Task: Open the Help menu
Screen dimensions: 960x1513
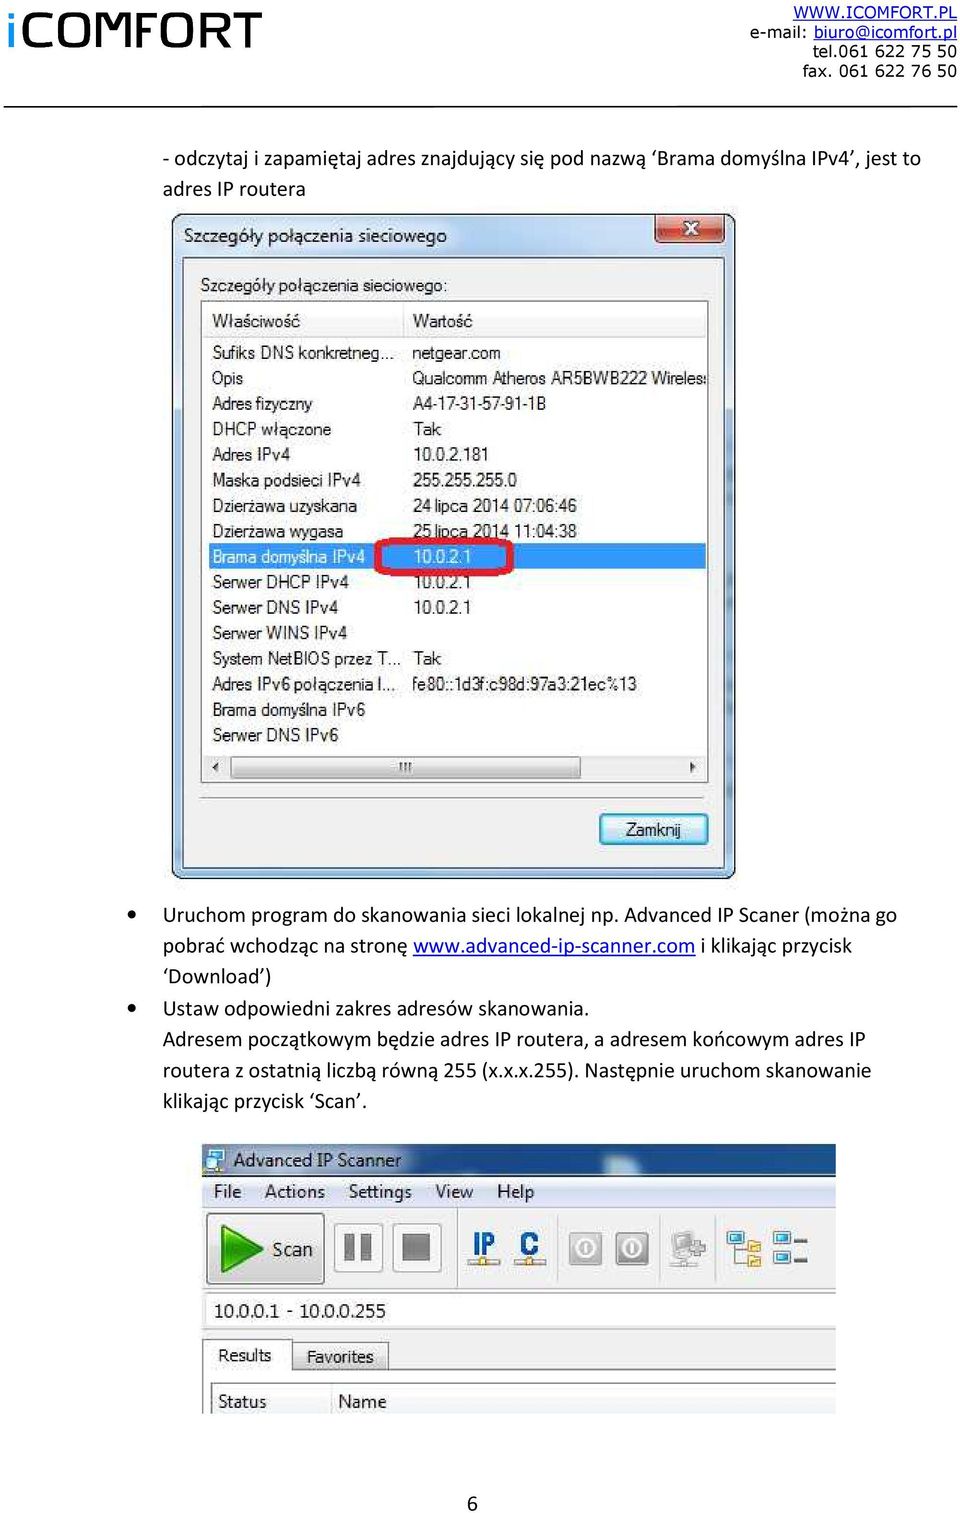Action: (515, 1191)
